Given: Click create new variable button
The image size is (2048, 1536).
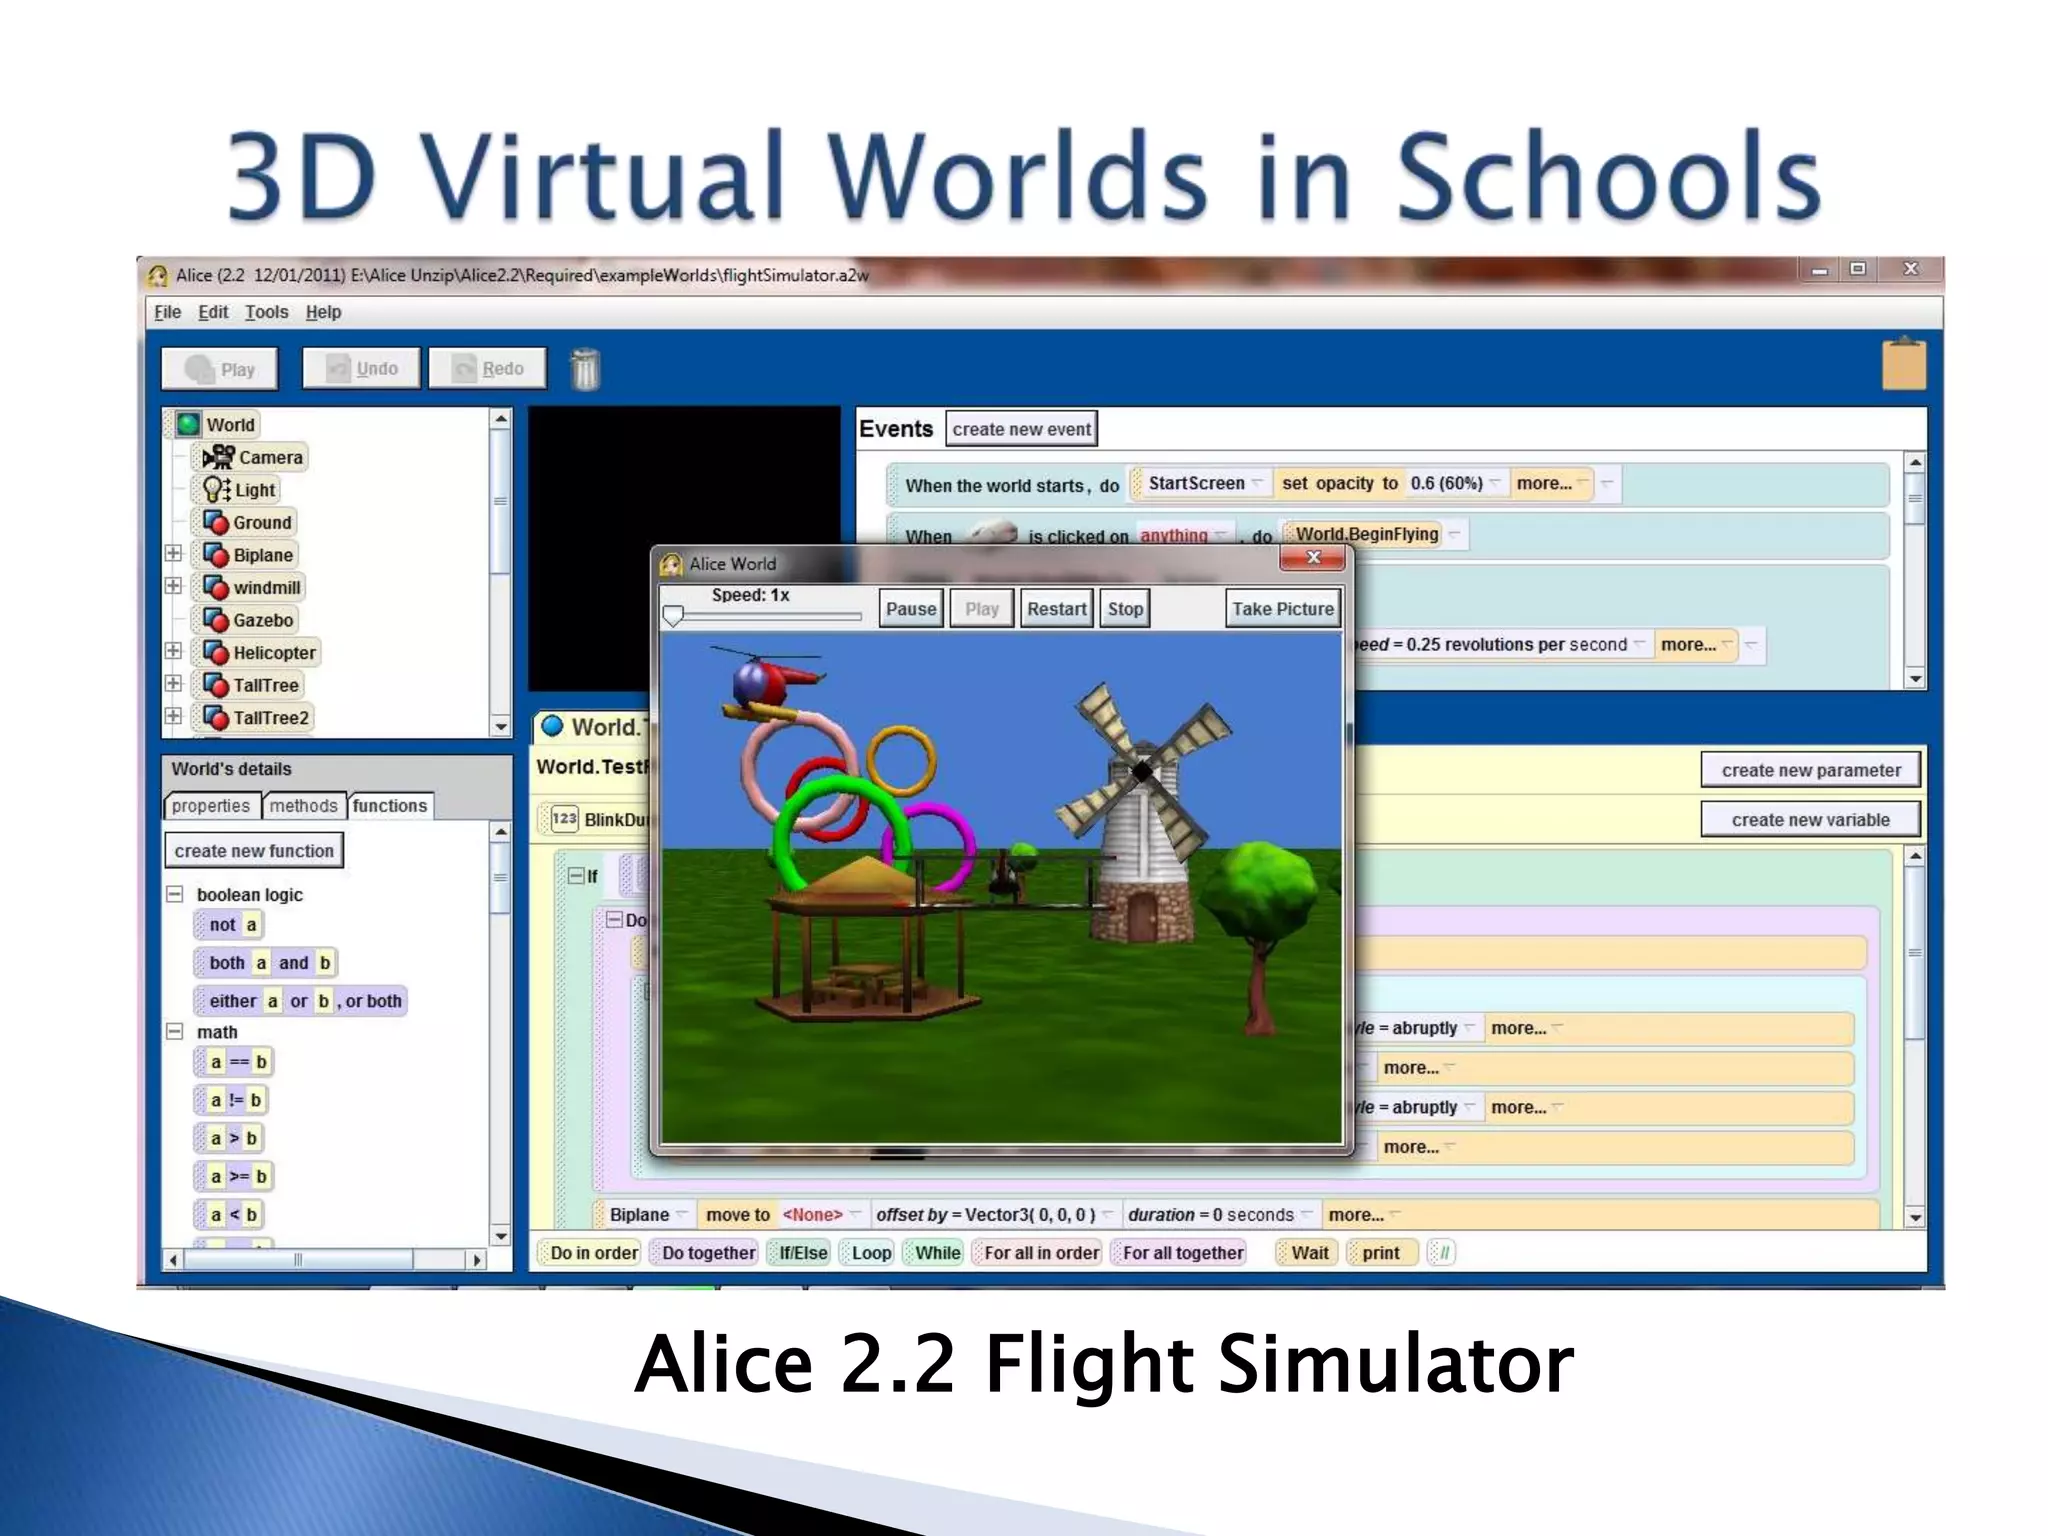Looking at the screenshot, I should (1811, 819).
